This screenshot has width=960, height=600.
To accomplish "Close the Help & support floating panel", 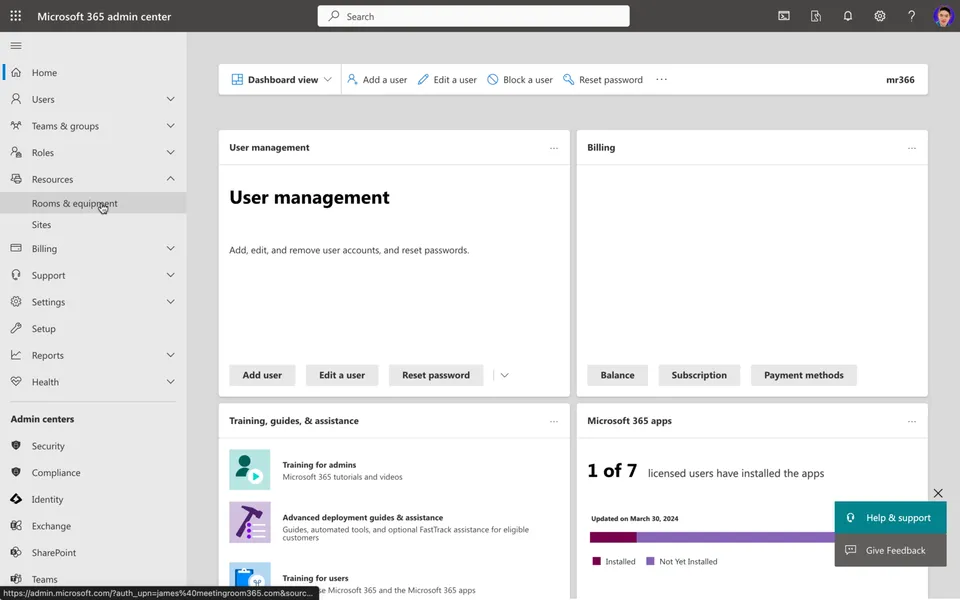I will coord(938,493).
